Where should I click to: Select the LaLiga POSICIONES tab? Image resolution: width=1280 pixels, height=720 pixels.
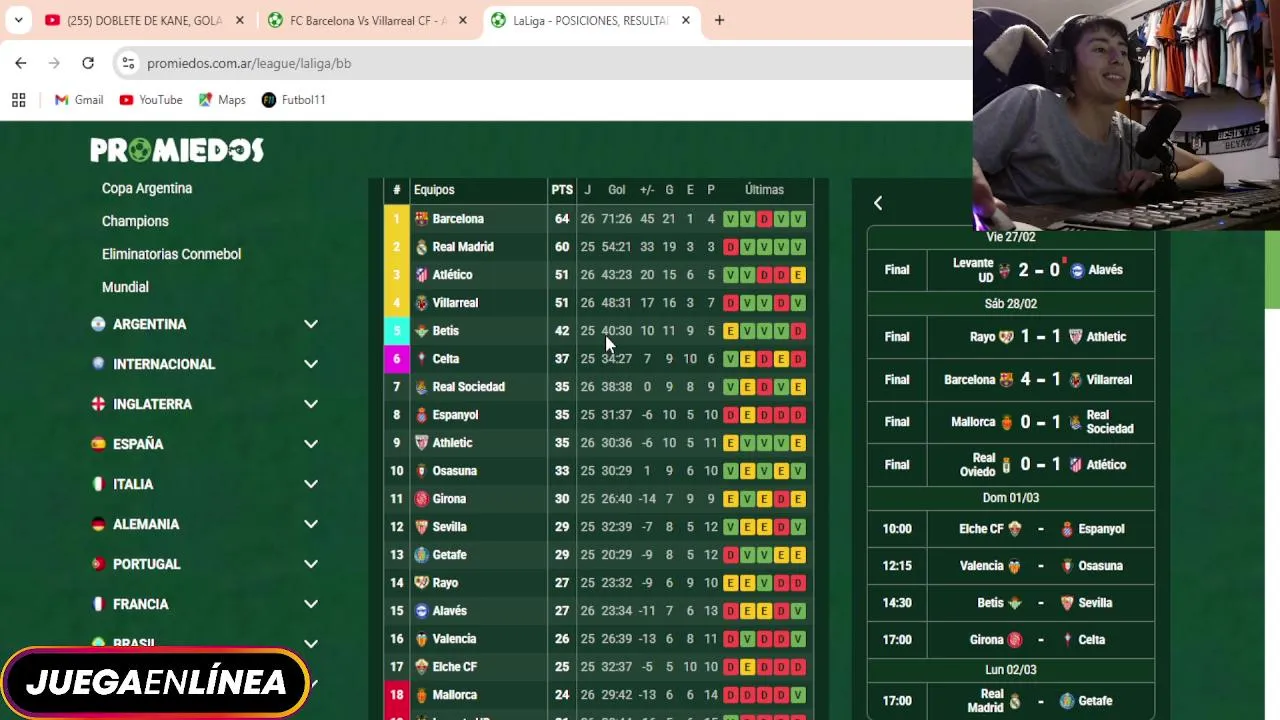tap(590, 20)
